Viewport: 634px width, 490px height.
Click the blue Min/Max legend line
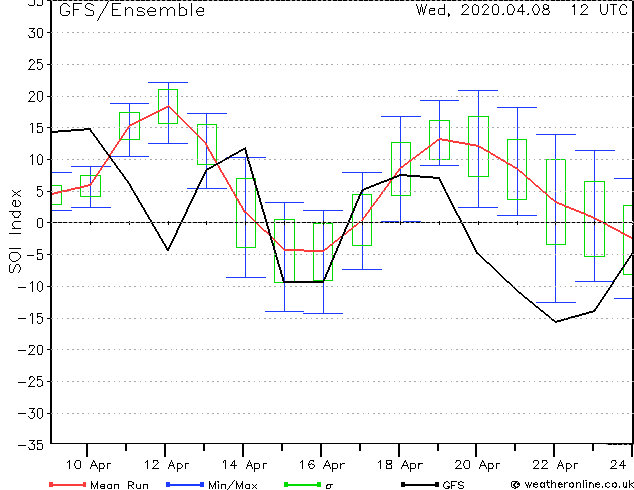pyautogui.click(x=185, y=484)
